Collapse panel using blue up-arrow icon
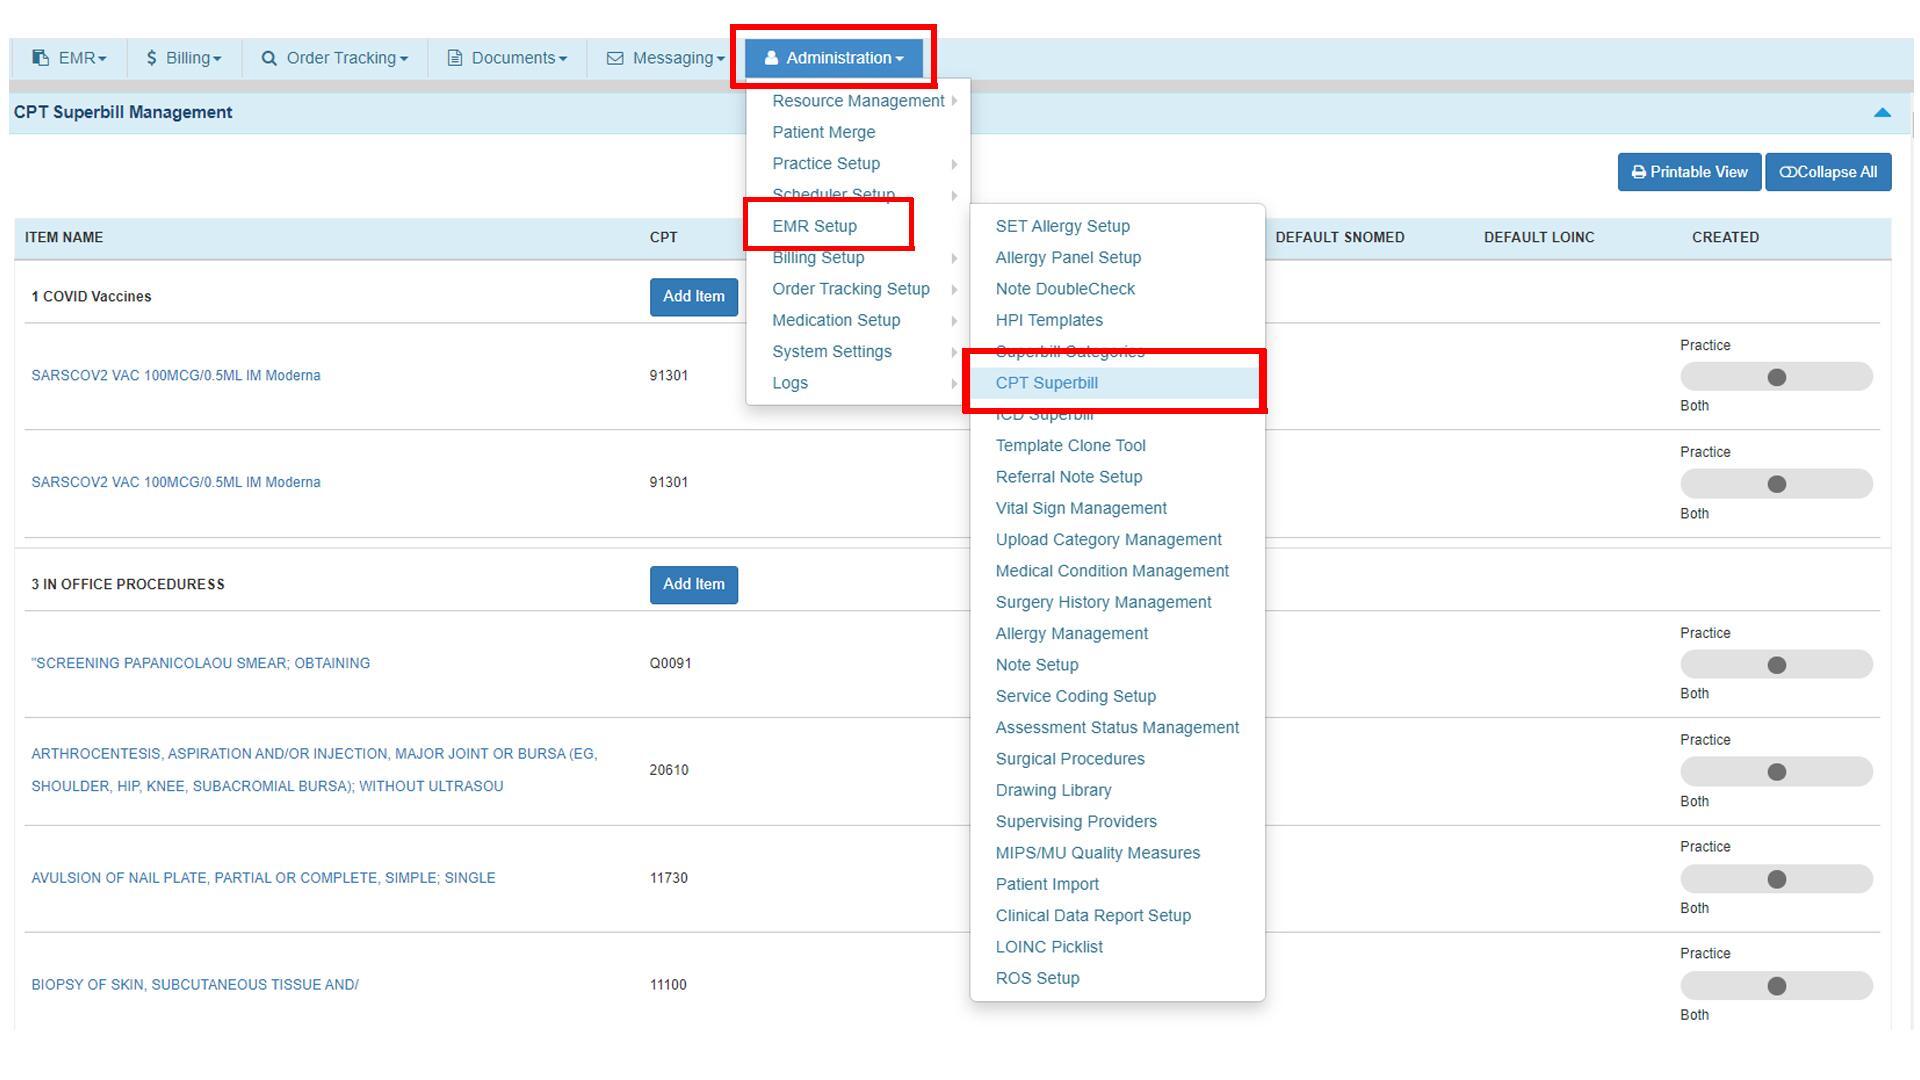Image resolution: width=1920 pixels, height=1080 pixels. coord(1882,113)
